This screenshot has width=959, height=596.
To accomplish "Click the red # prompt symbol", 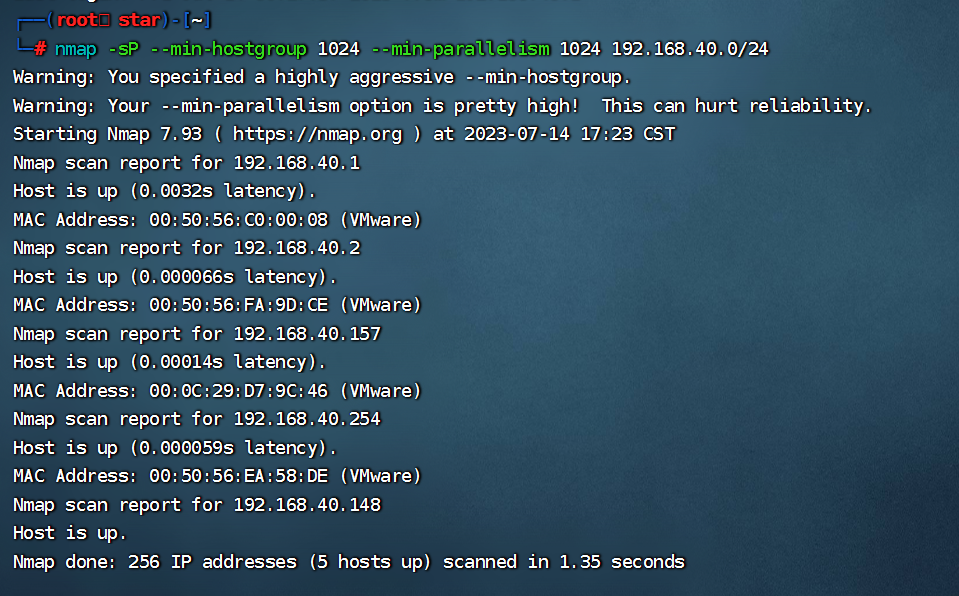I will [x=40, y=48].
